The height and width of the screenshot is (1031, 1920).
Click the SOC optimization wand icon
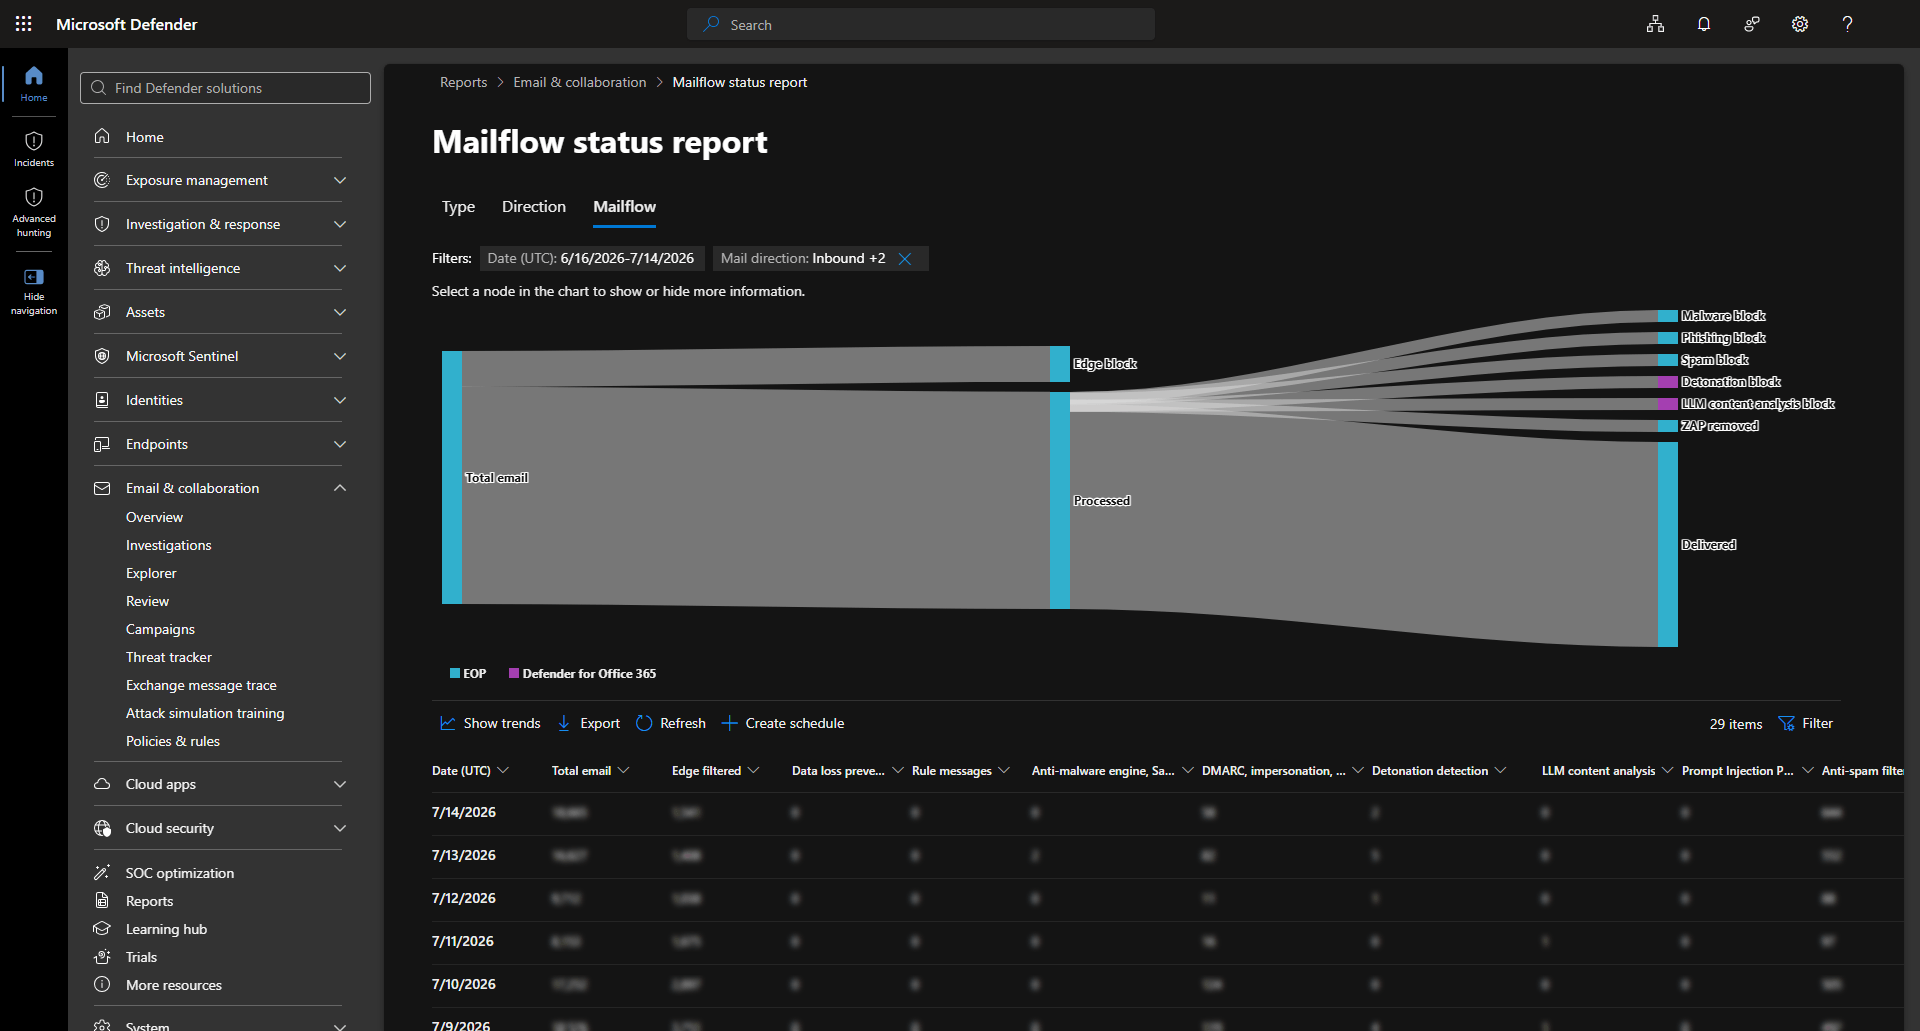click(x=102, y=873)
